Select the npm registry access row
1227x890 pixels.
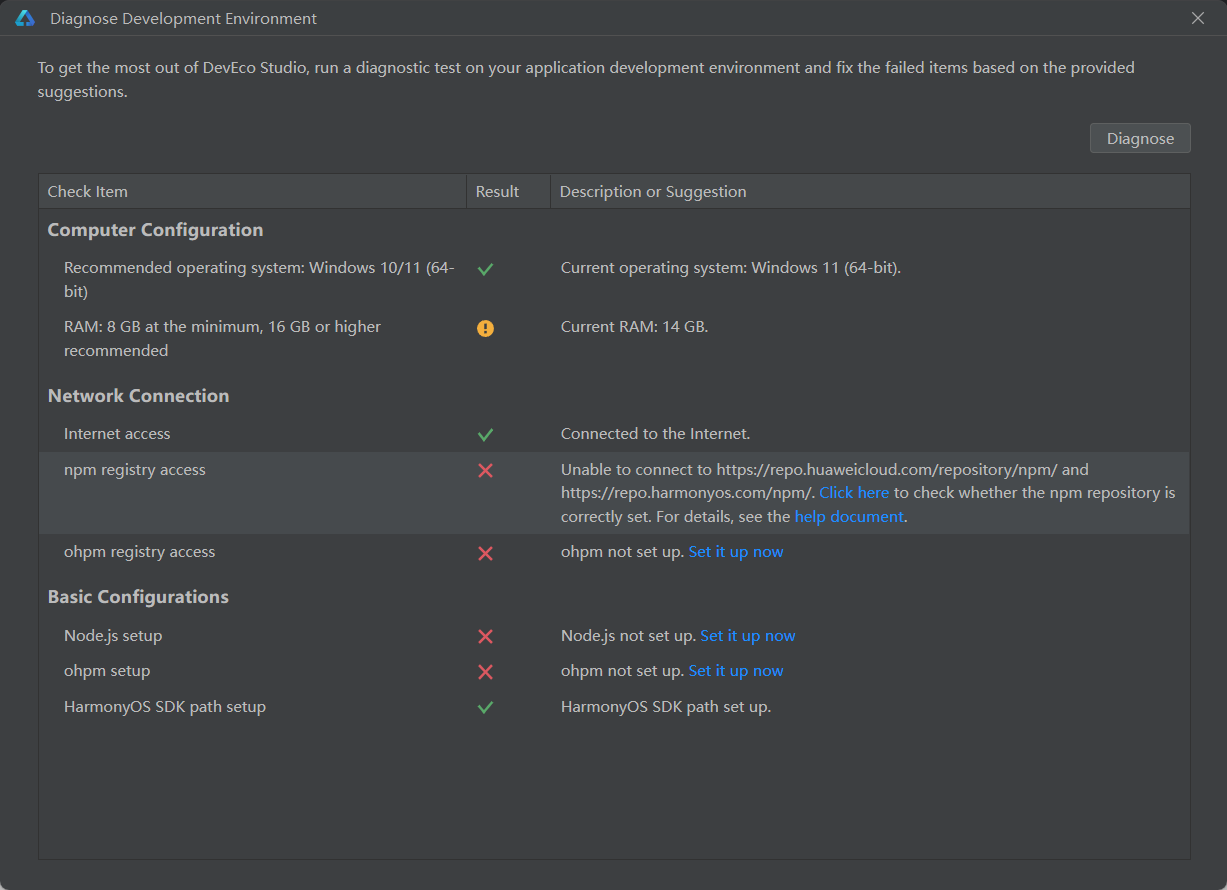point(614,493)
